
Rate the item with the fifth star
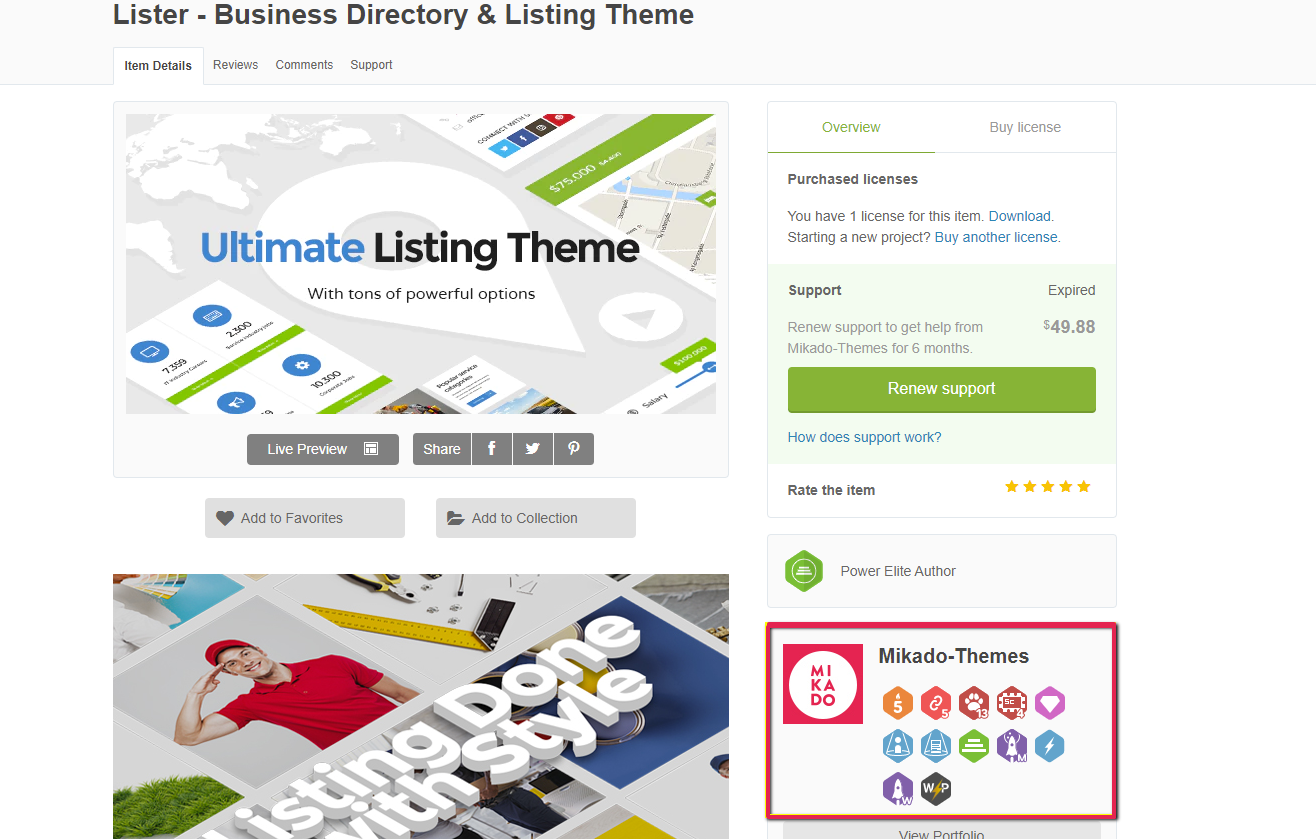pyautogui.click(x=1084, y=487)
